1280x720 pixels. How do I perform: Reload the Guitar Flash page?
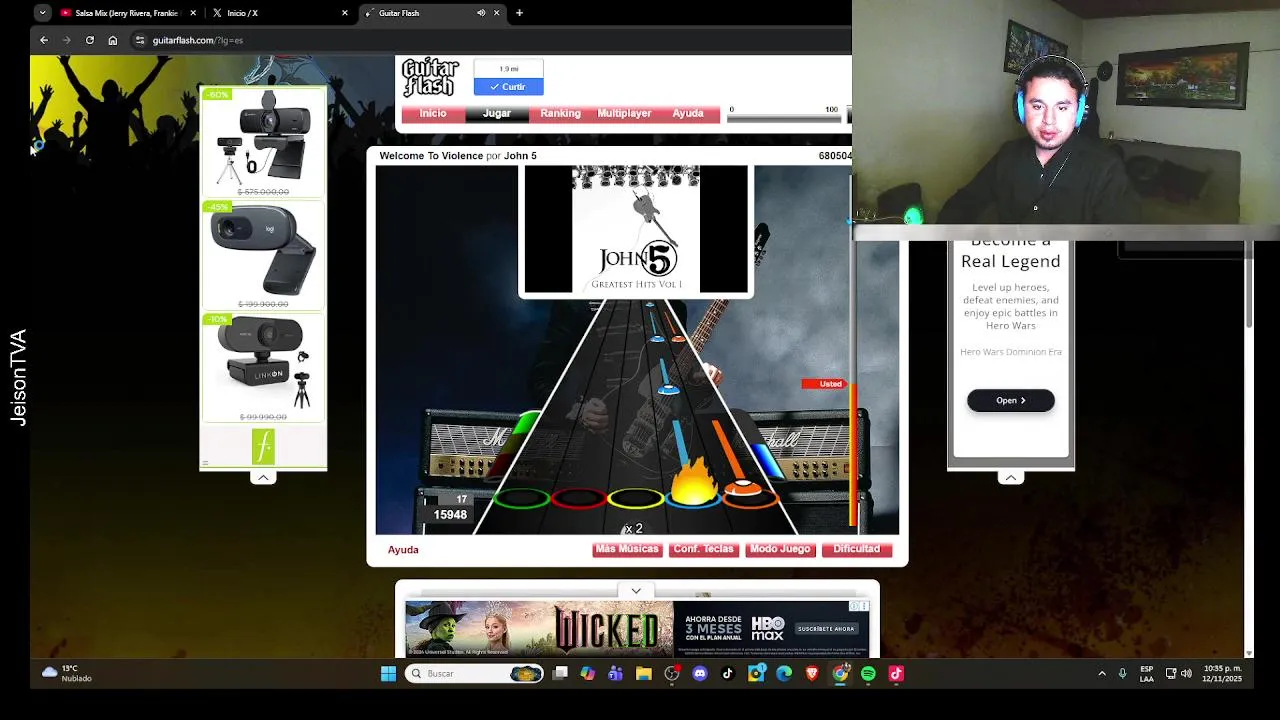(x=90, y=40)
